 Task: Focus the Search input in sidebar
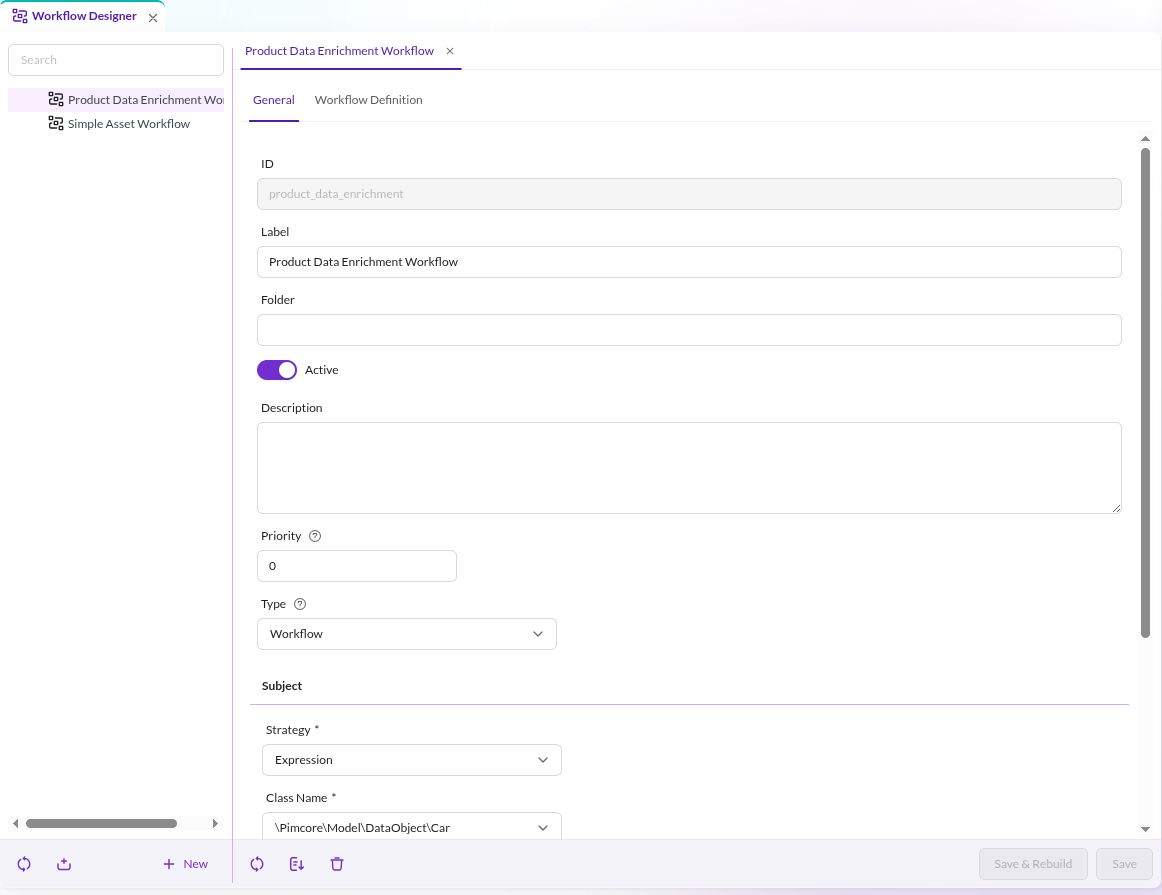pyautogui.click(x=116, y=60)
